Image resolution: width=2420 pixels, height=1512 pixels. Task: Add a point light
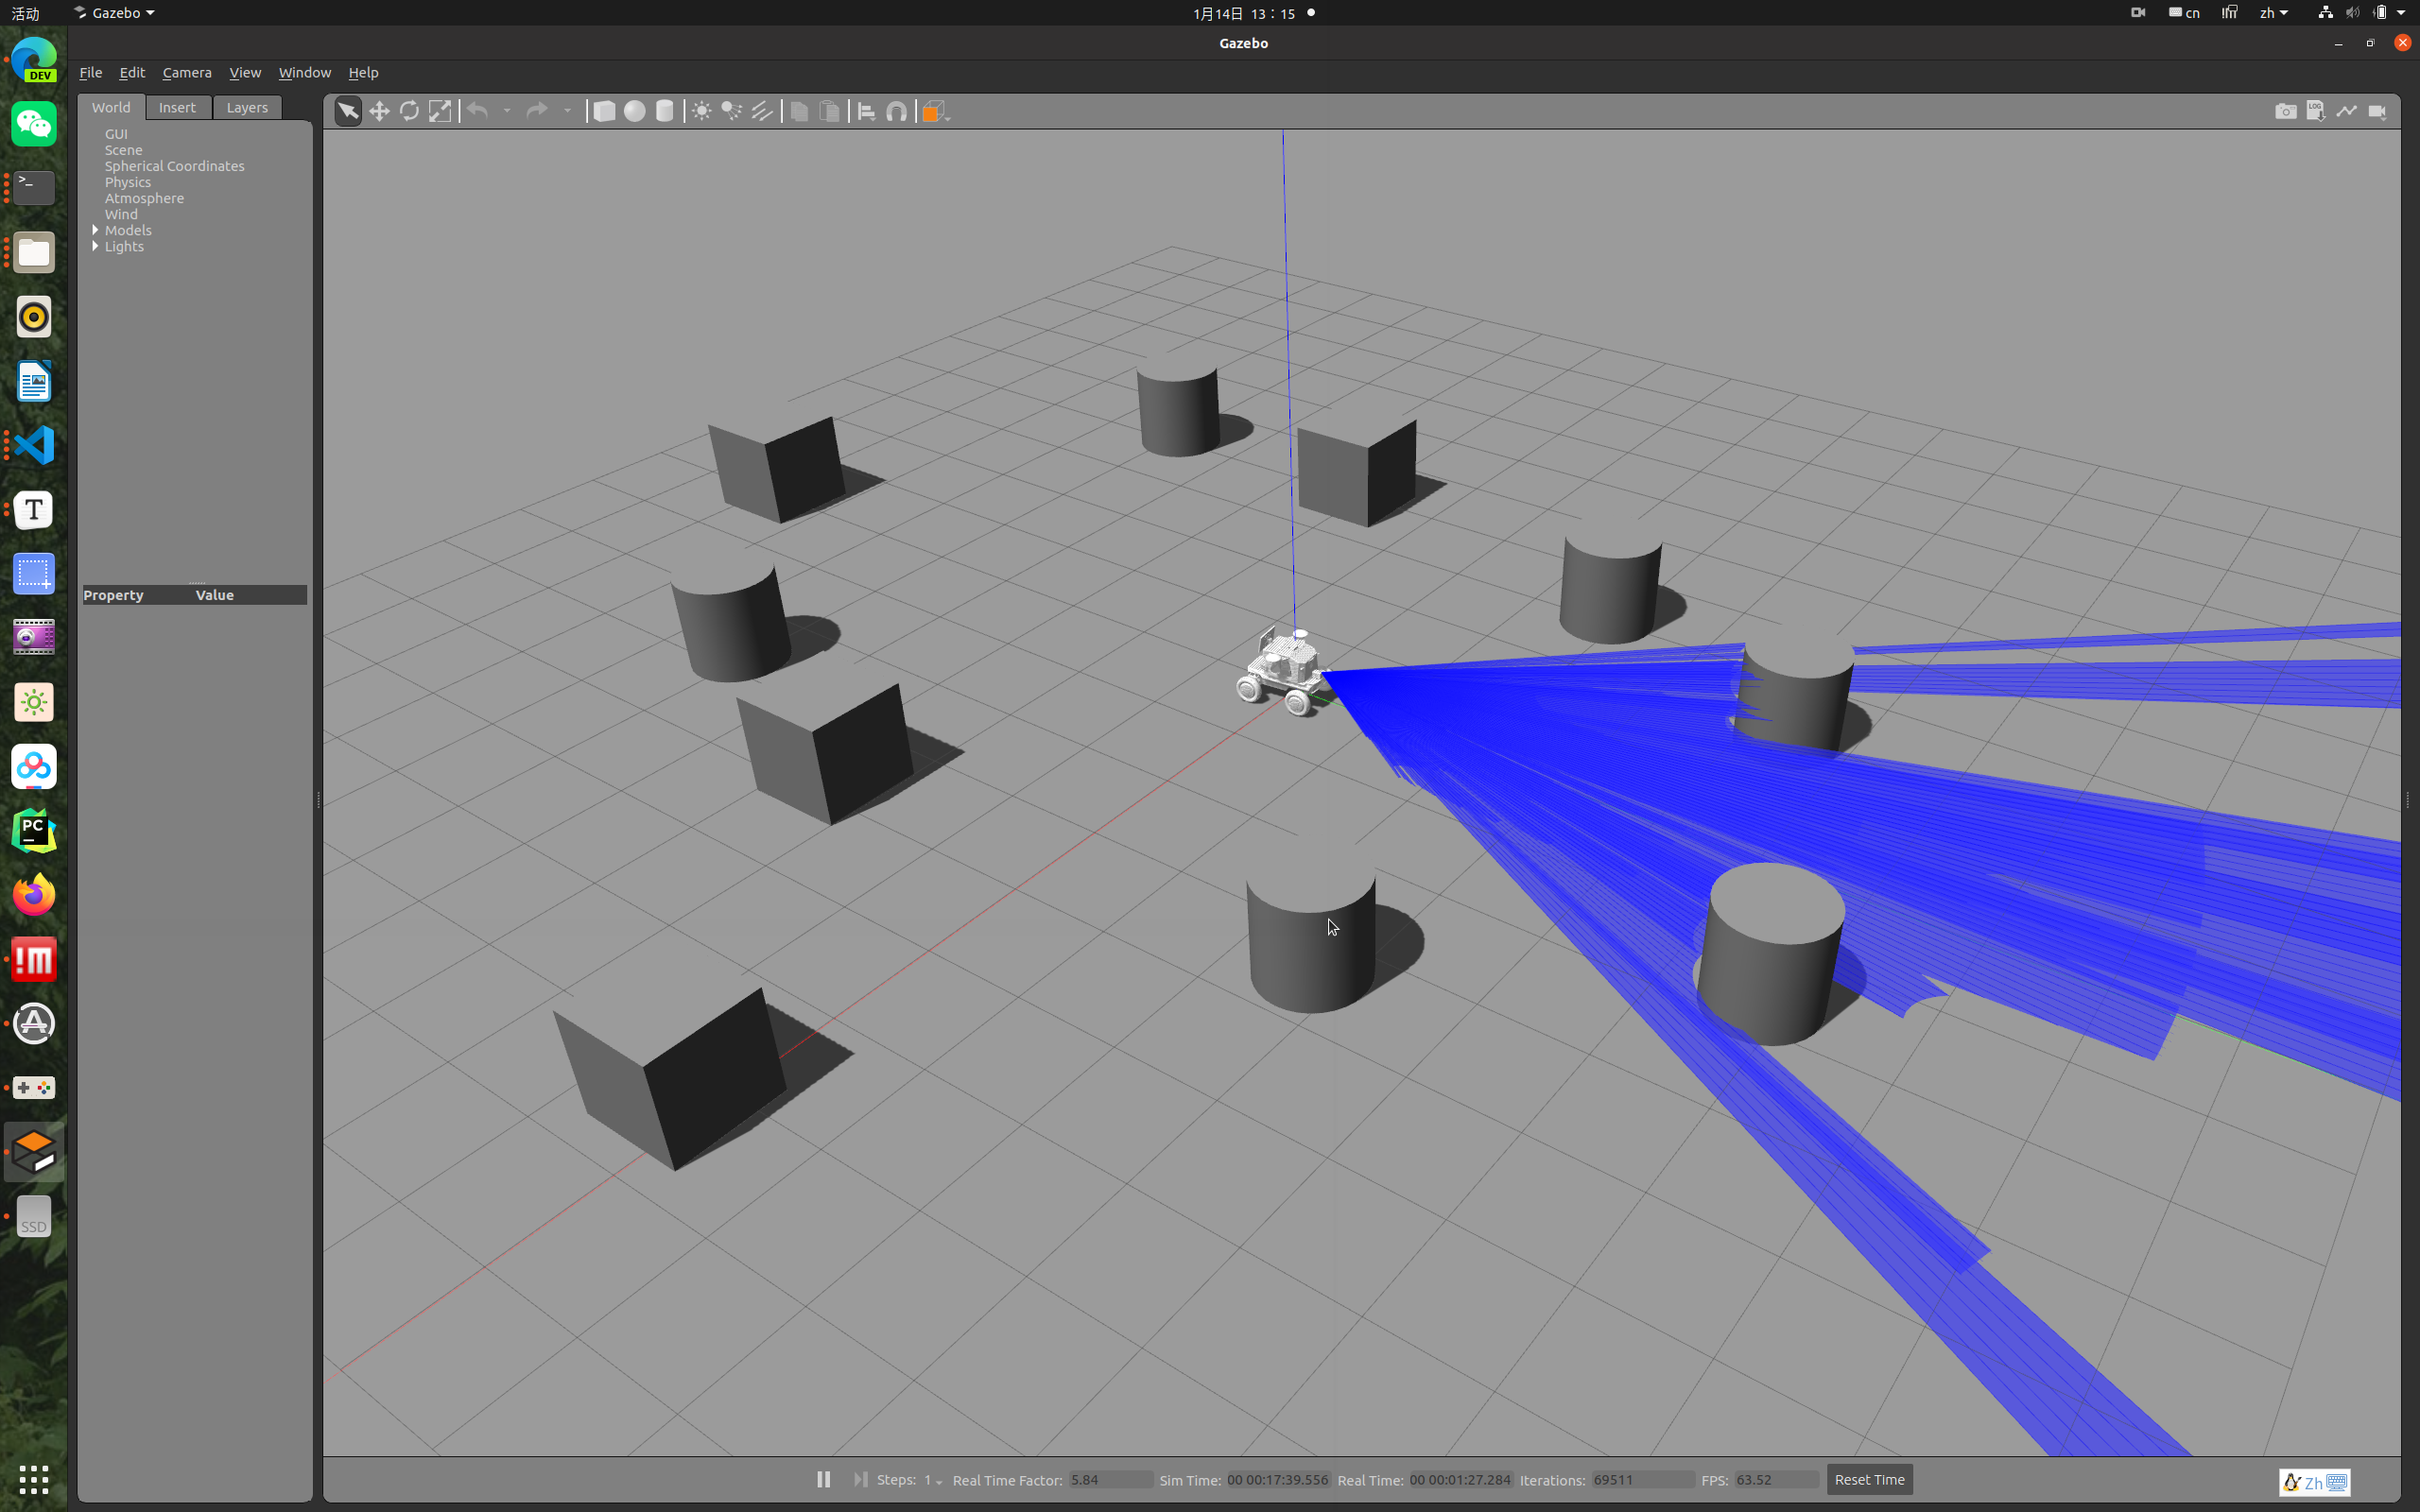click(702, 111)
